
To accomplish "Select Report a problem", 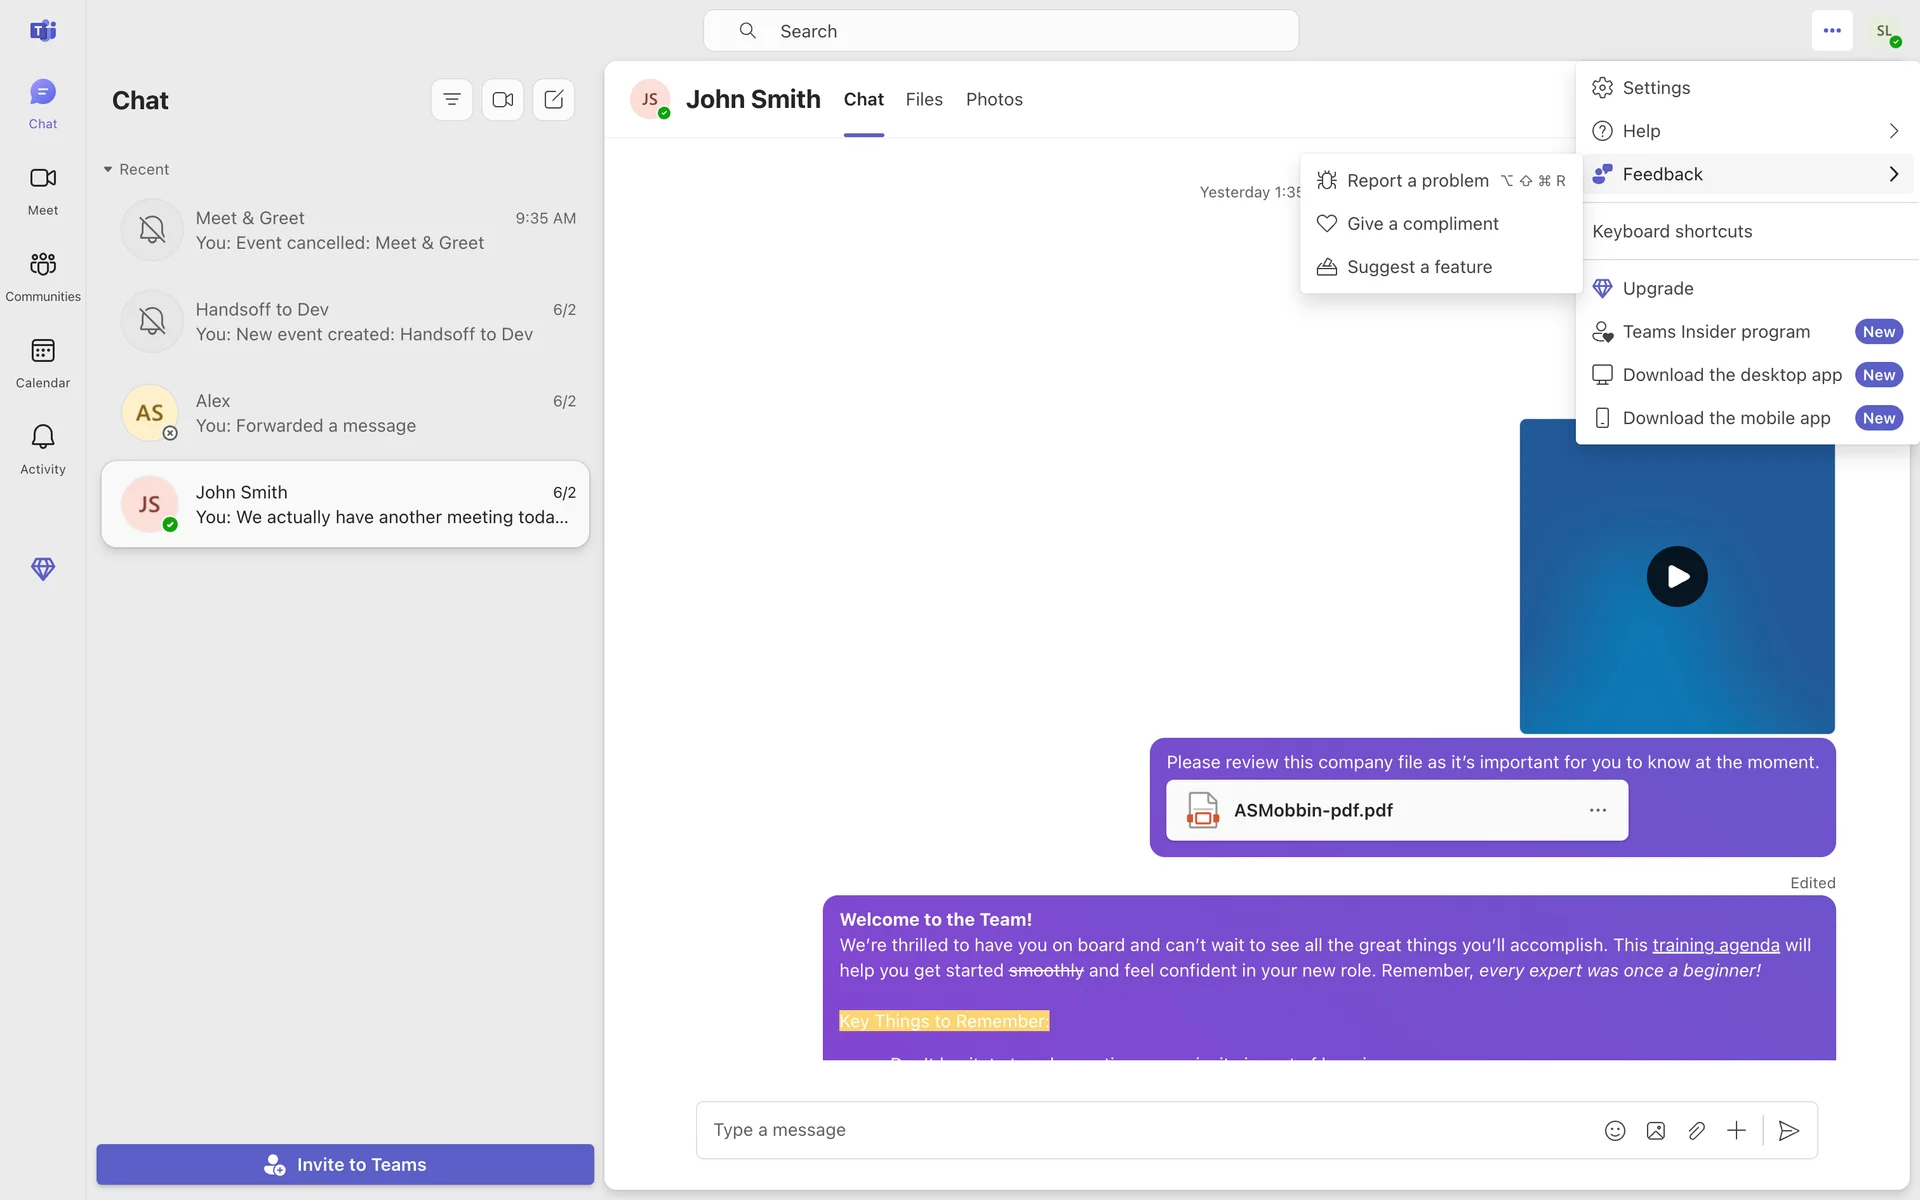I will tap(1417, 181).
